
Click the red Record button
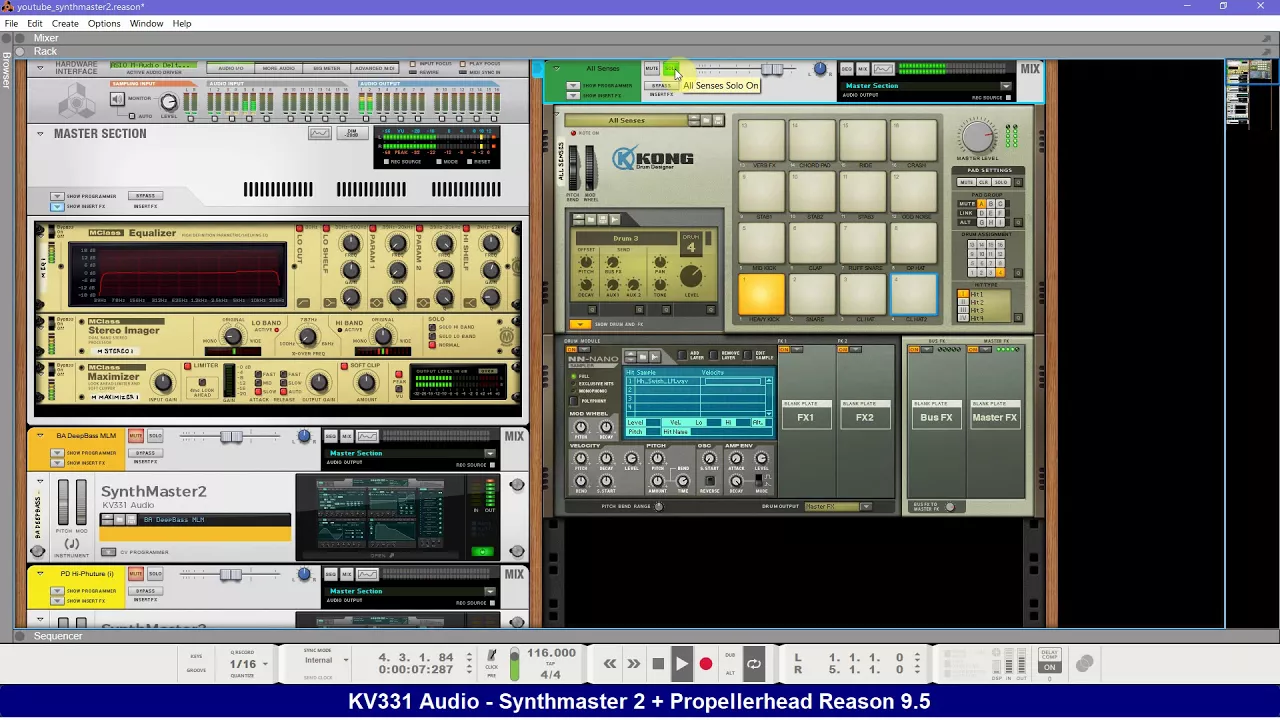(x=706, y=664)
